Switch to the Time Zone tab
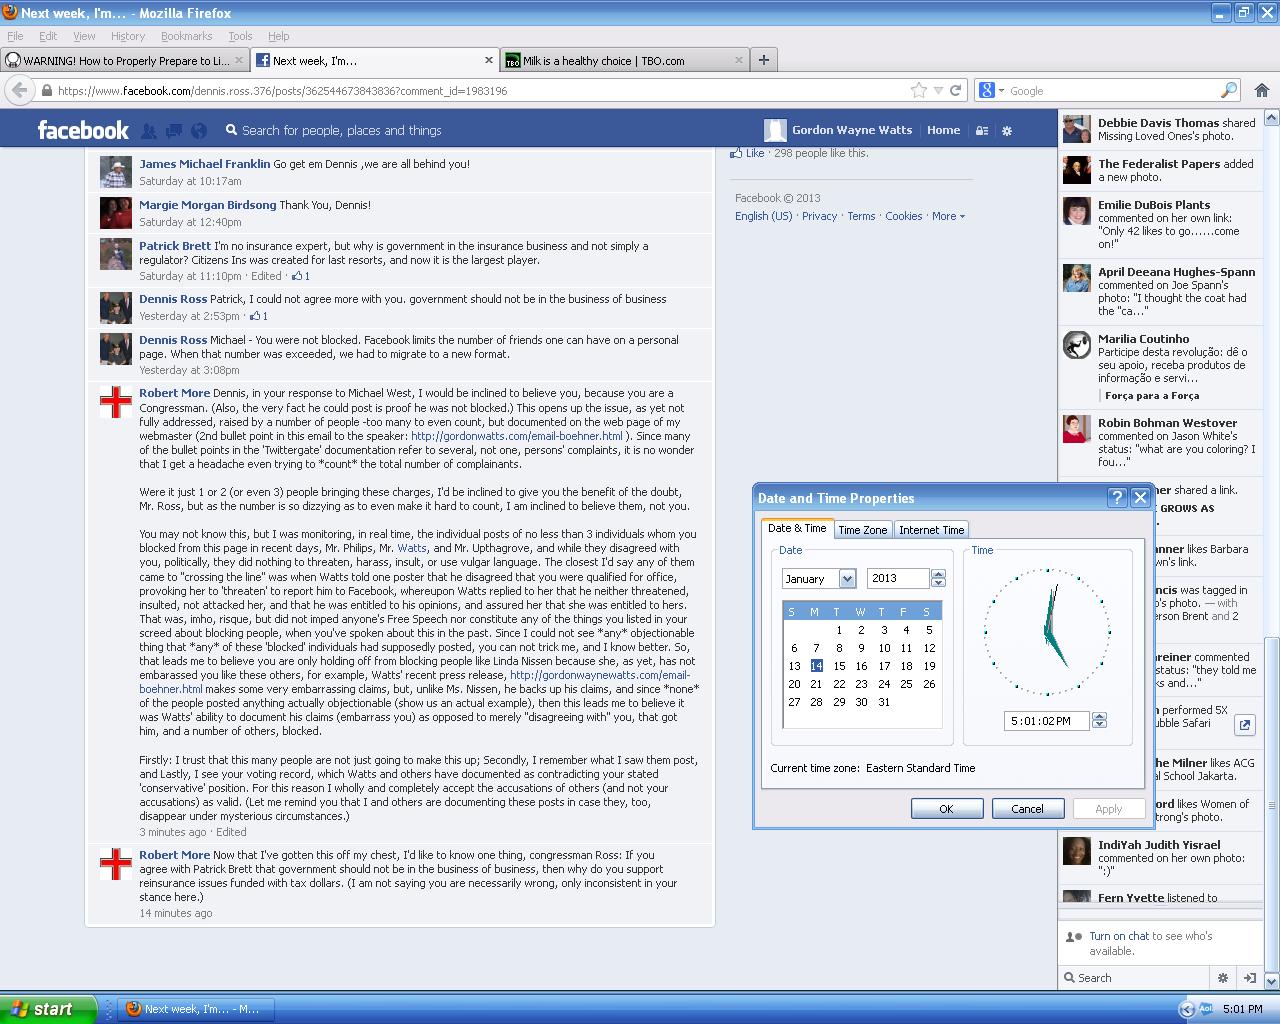Viewport: 1280px width, 1024px height. point(862,530)
